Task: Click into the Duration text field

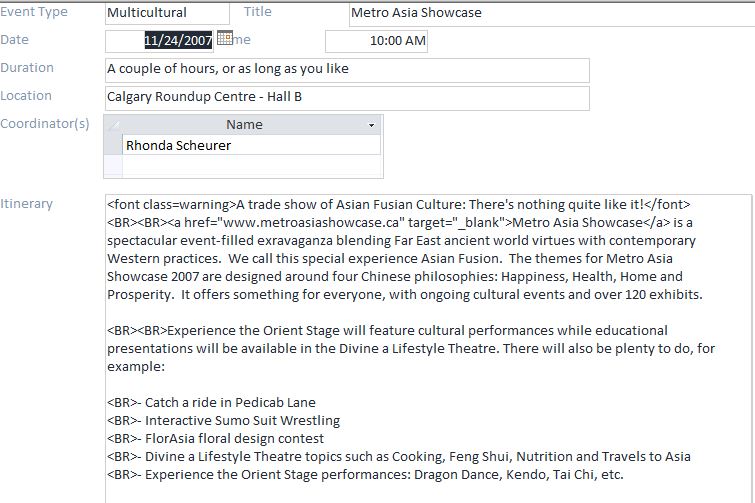Action: point(347,70)
